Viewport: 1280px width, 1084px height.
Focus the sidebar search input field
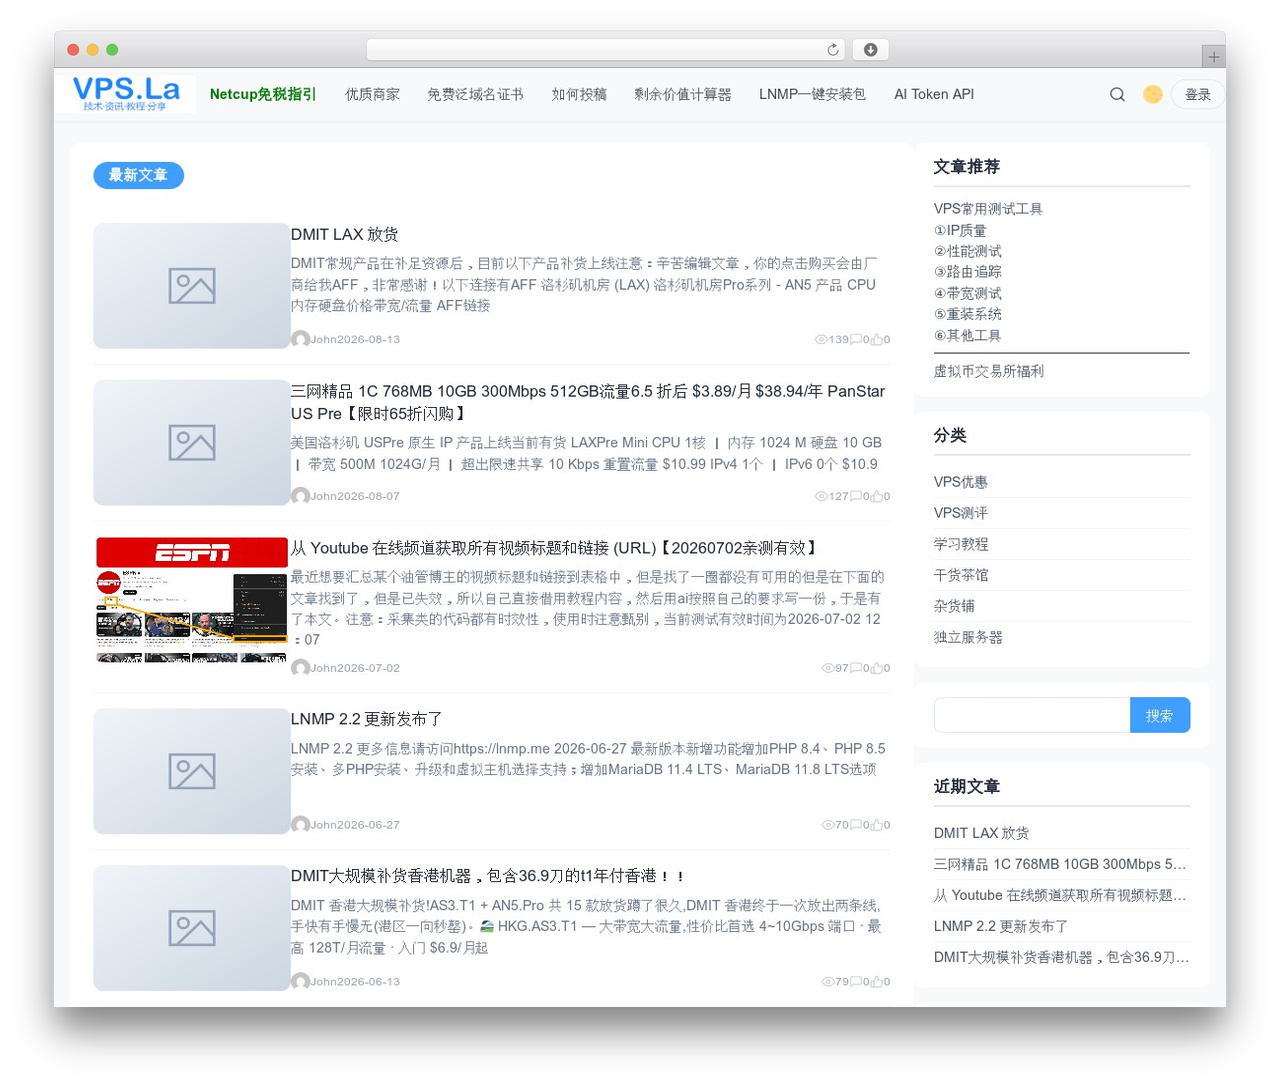point(1032,715)
